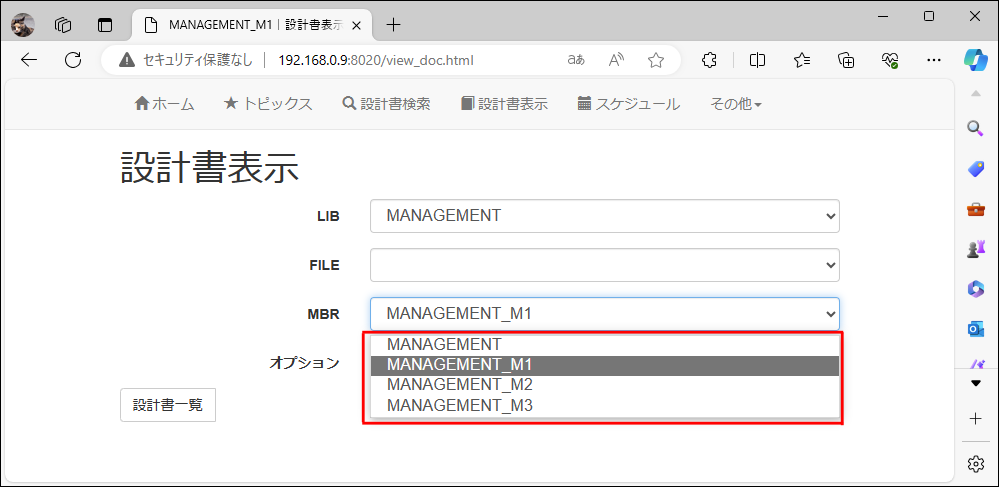999x487 pixels.
Task: Click the sidebar scroll-up arrow
Action: coord(975,94)
